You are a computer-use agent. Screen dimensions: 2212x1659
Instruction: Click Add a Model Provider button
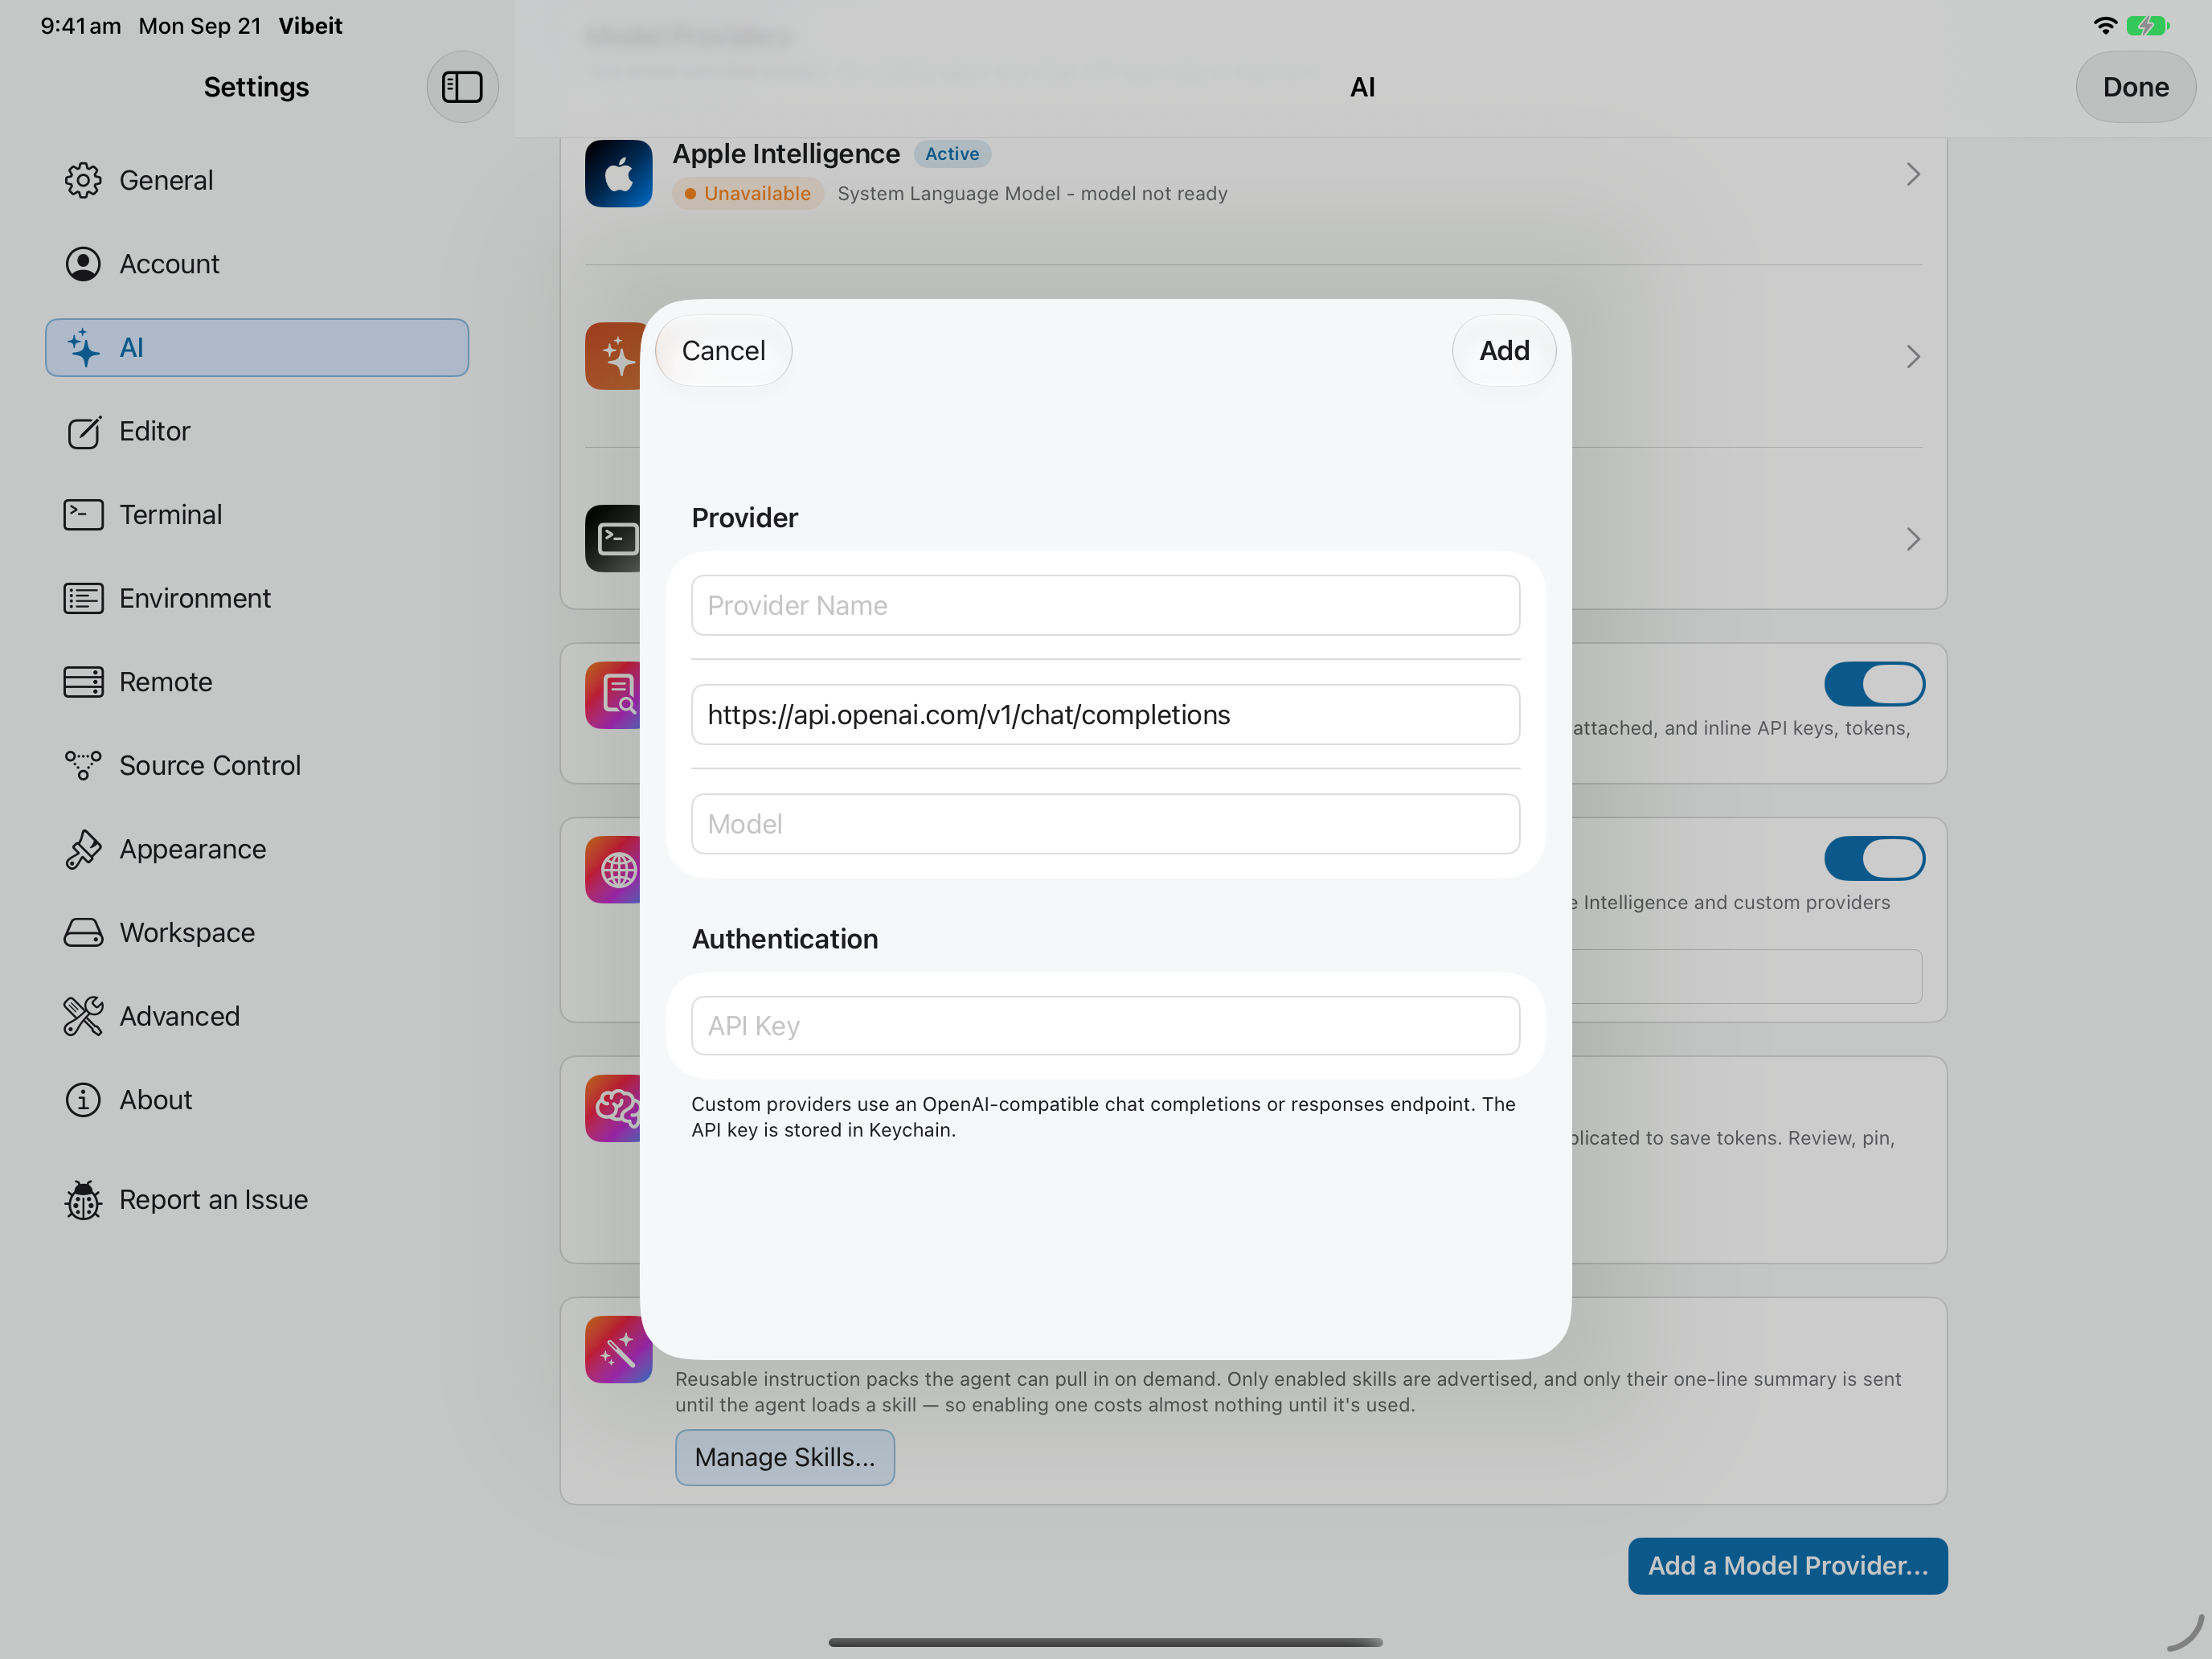tap(1787, 1566)
